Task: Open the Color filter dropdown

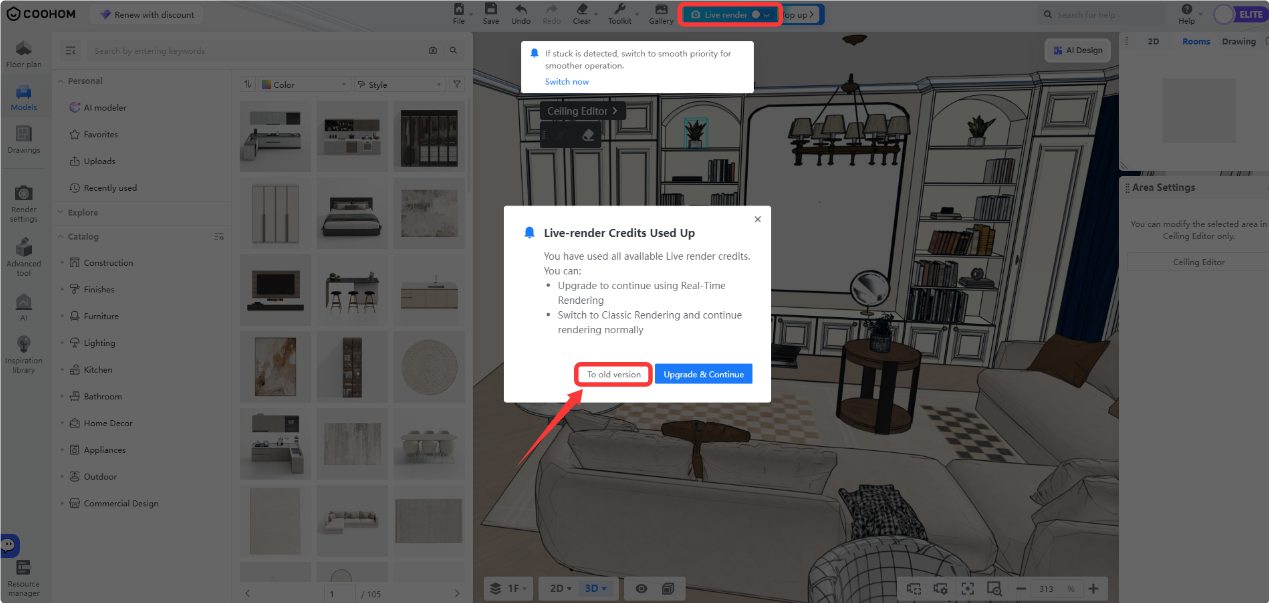Action: pos(303,85)
